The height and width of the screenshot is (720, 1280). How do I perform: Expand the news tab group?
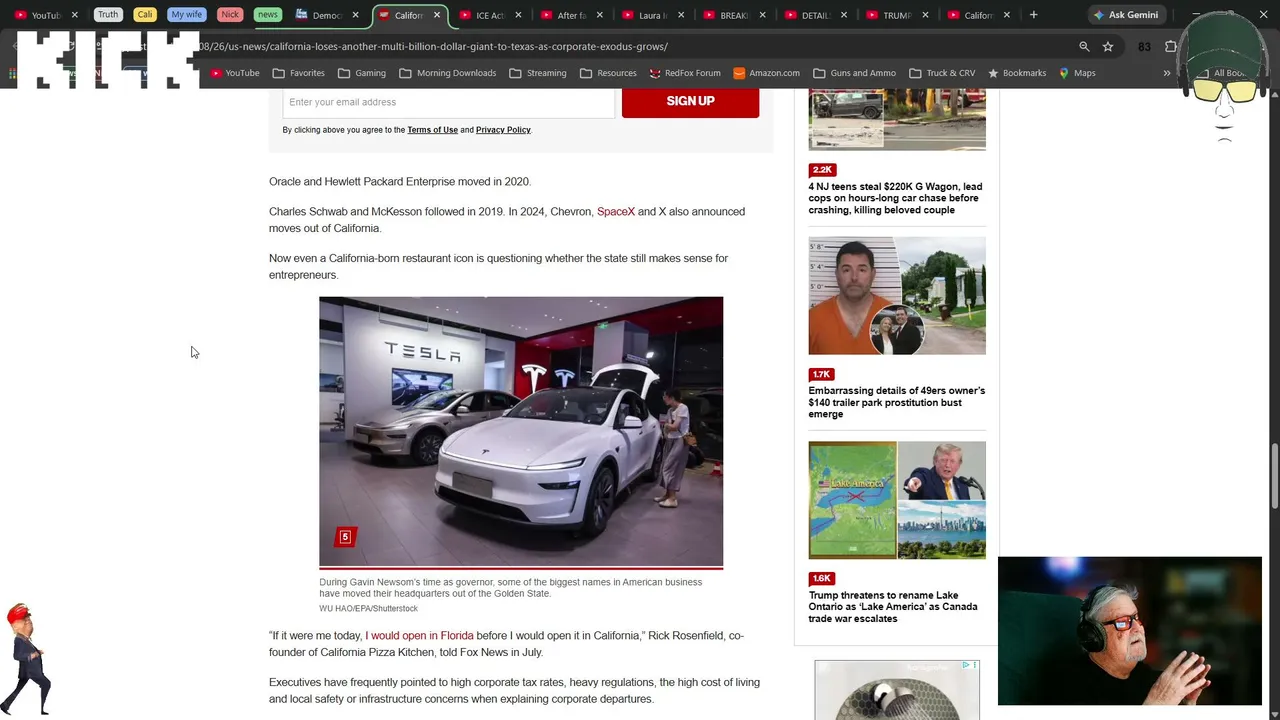(x=267, y=15)
